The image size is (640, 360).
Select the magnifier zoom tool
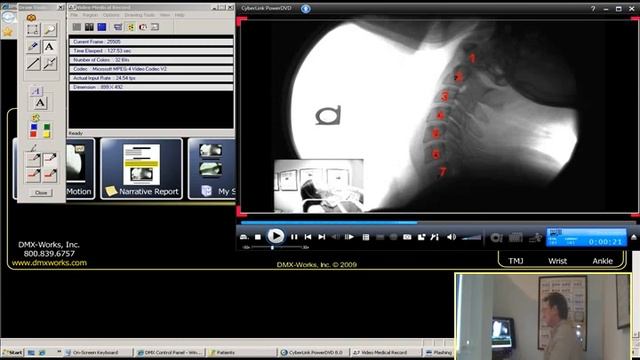[x=50, y=29]
